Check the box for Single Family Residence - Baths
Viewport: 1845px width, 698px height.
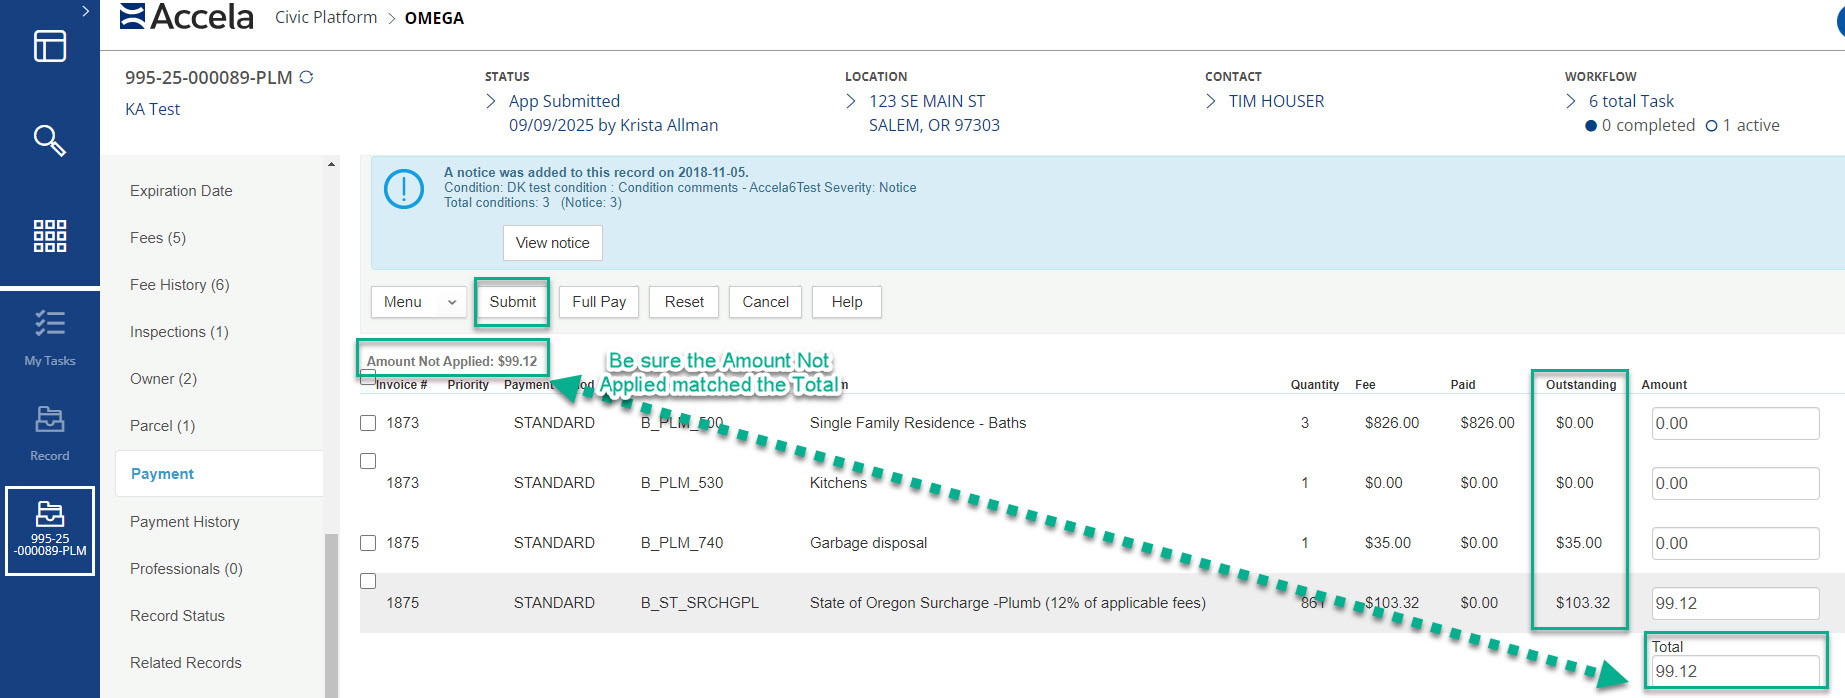[x=368, y=423]
